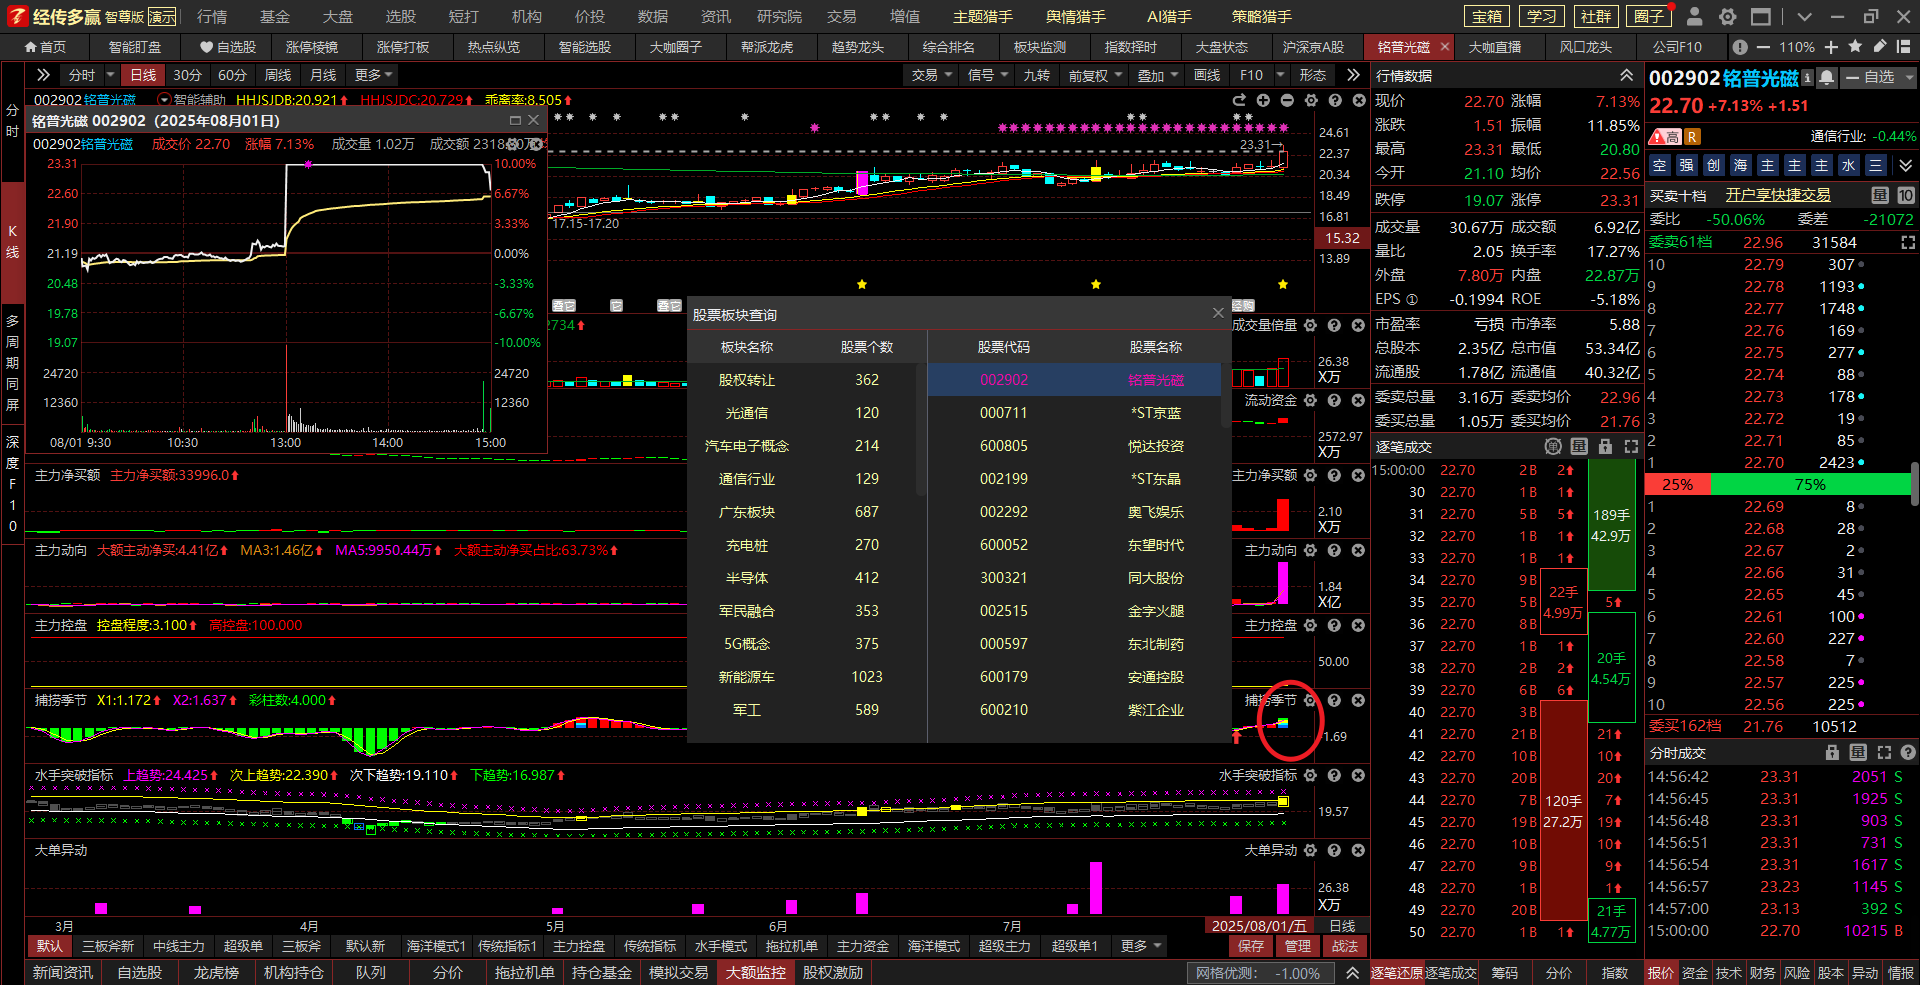1920x985 pixels.
Task: Click the minus zoom icon above the K-line chart
Action: (1287, 100)
